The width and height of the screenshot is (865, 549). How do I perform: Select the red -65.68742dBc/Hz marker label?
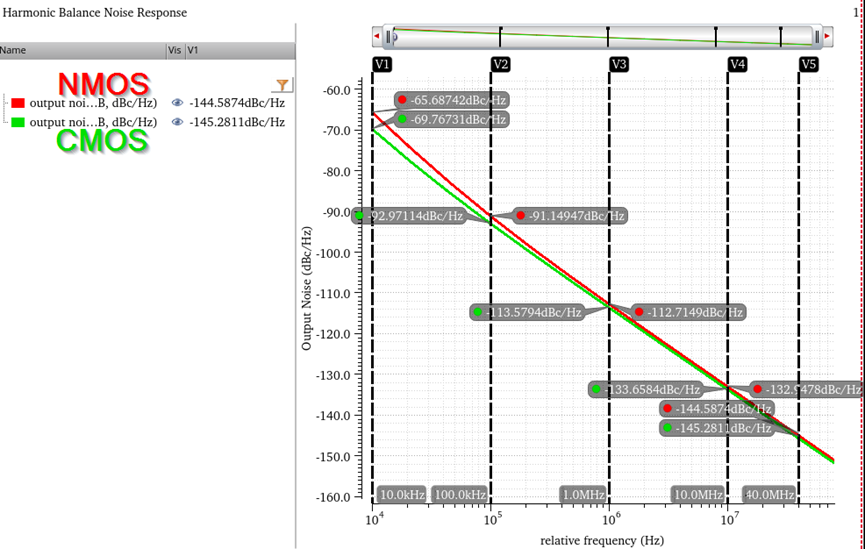pos(452,100)
